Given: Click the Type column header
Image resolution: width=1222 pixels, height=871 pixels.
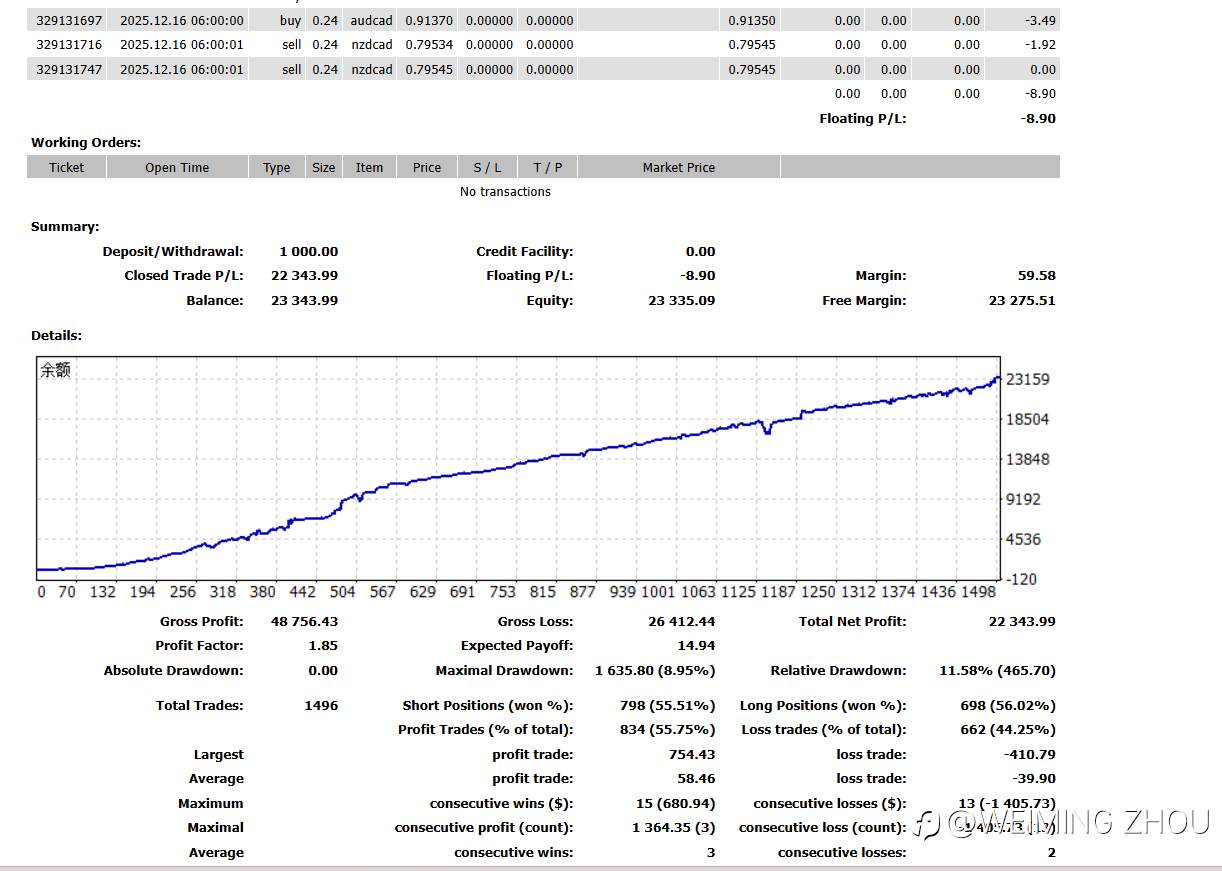Looking at the screenshot, I should 277,167.
